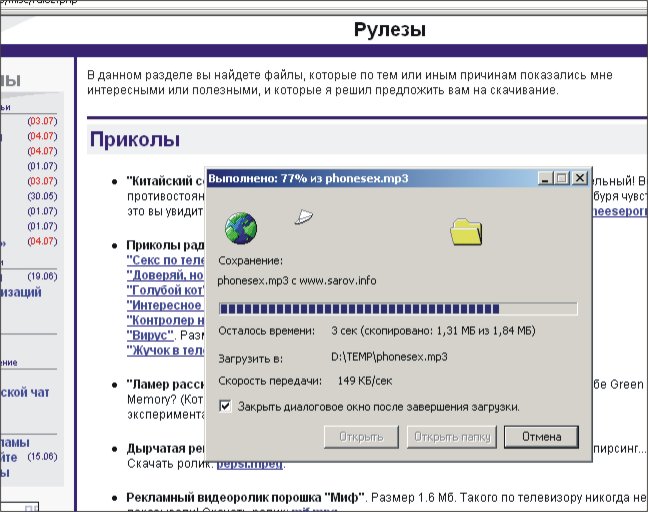This screenshot has height=512, width=648.
Task: Open the sidebar chat link "ской чат"
Action: point(25,392)
